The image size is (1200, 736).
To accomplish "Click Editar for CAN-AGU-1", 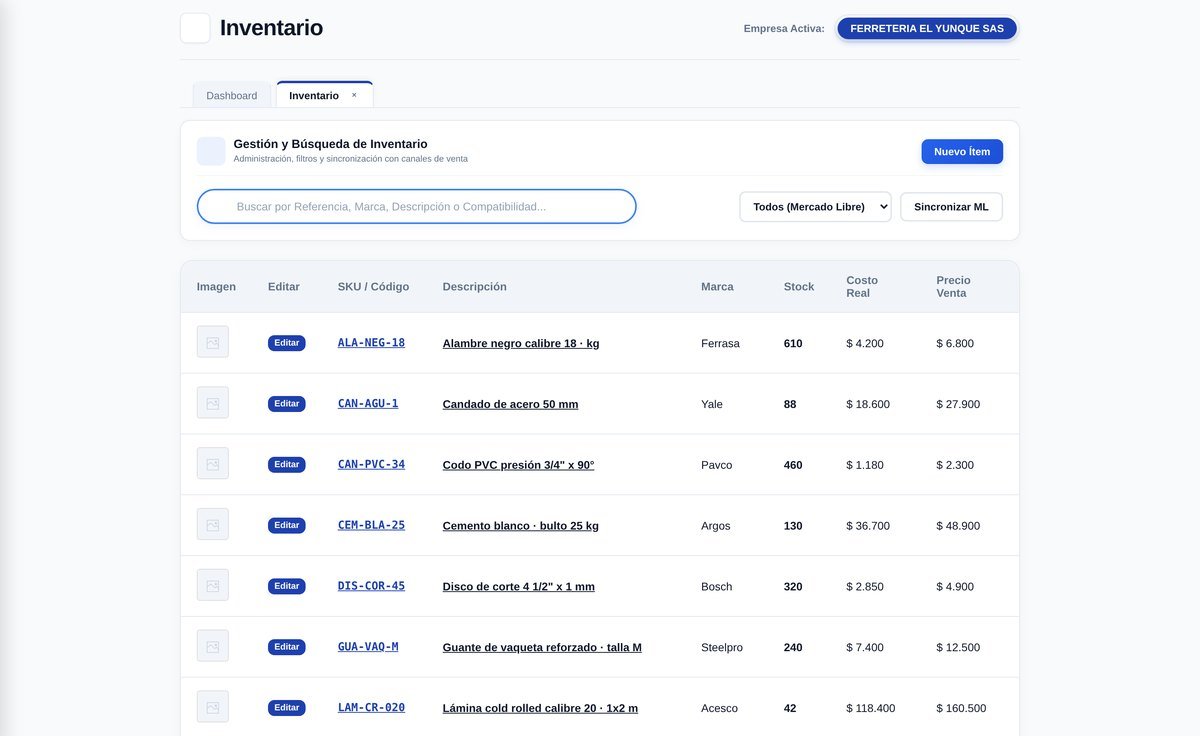I will pyautogui.click(x=287, y=404).
